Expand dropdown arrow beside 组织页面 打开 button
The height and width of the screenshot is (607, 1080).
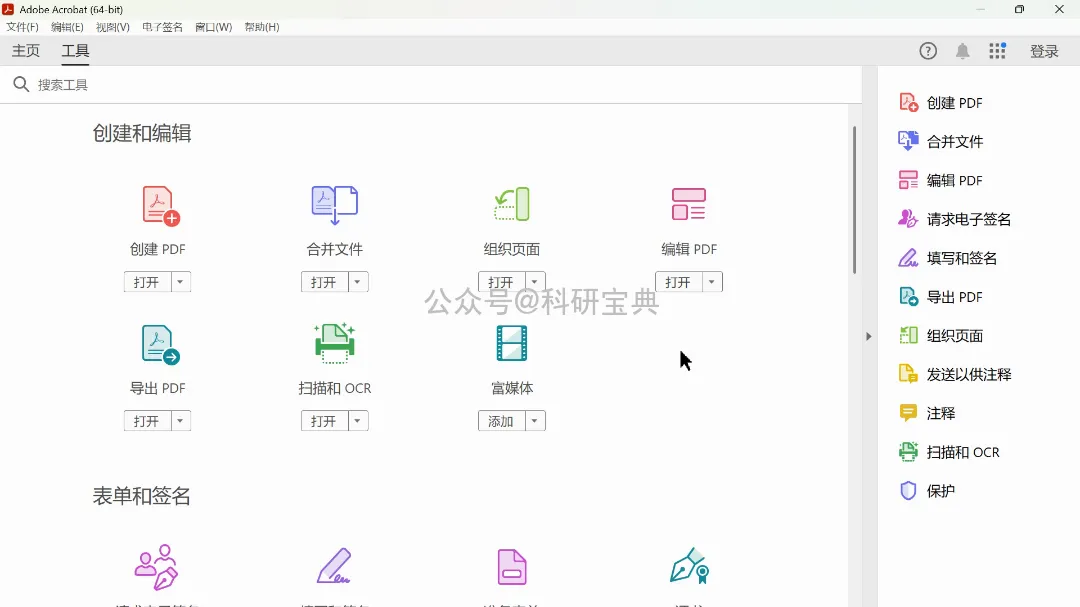[x=534, y=282]
